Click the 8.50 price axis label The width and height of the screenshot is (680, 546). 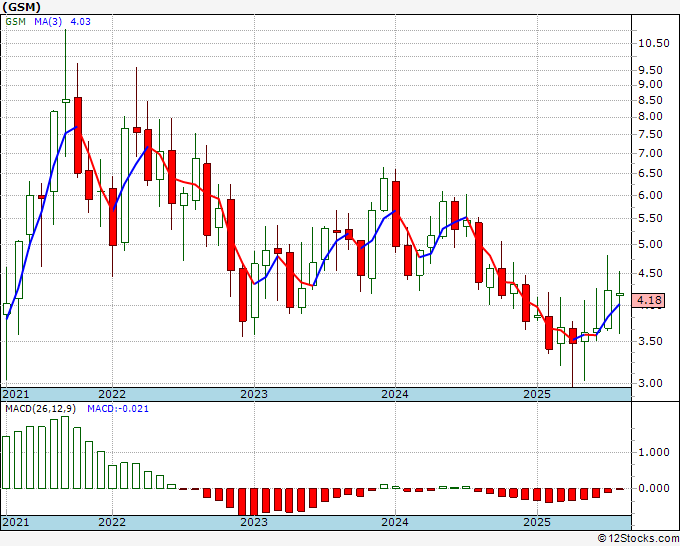[x=650, y=100]
